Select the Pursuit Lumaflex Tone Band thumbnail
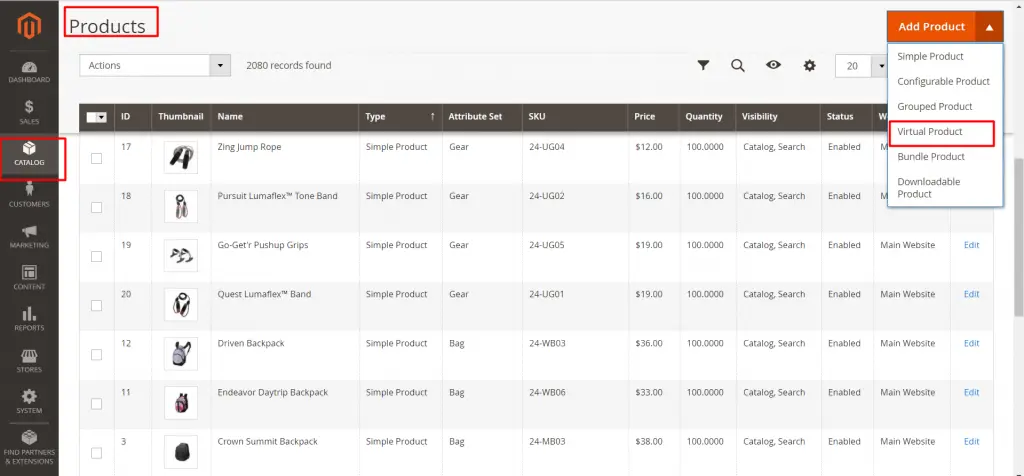 (181, 206)
